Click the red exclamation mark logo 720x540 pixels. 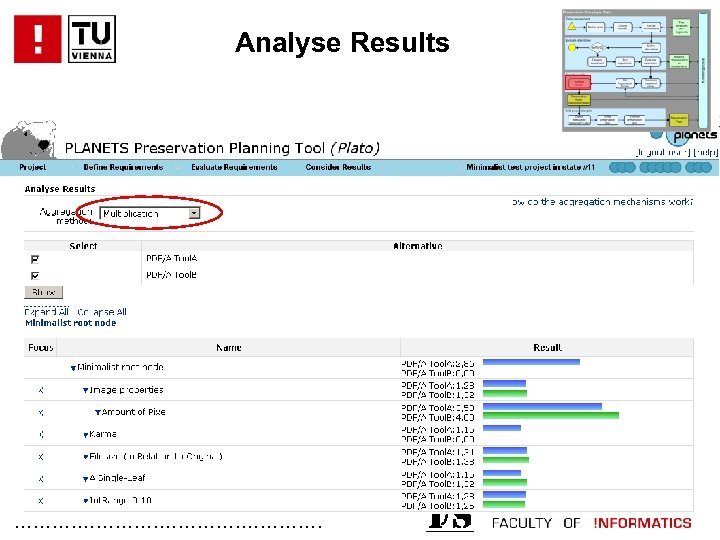[x=38, y=39]
